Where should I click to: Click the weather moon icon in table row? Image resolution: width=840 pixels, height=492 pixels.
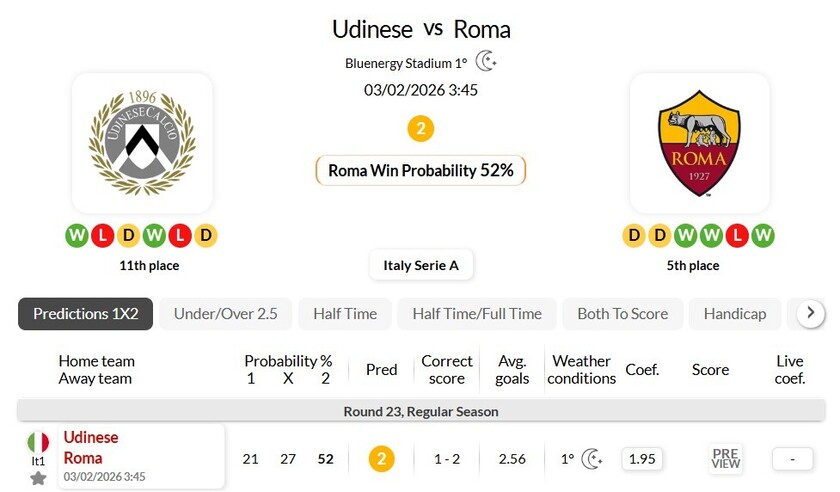[x=593, y=459]
